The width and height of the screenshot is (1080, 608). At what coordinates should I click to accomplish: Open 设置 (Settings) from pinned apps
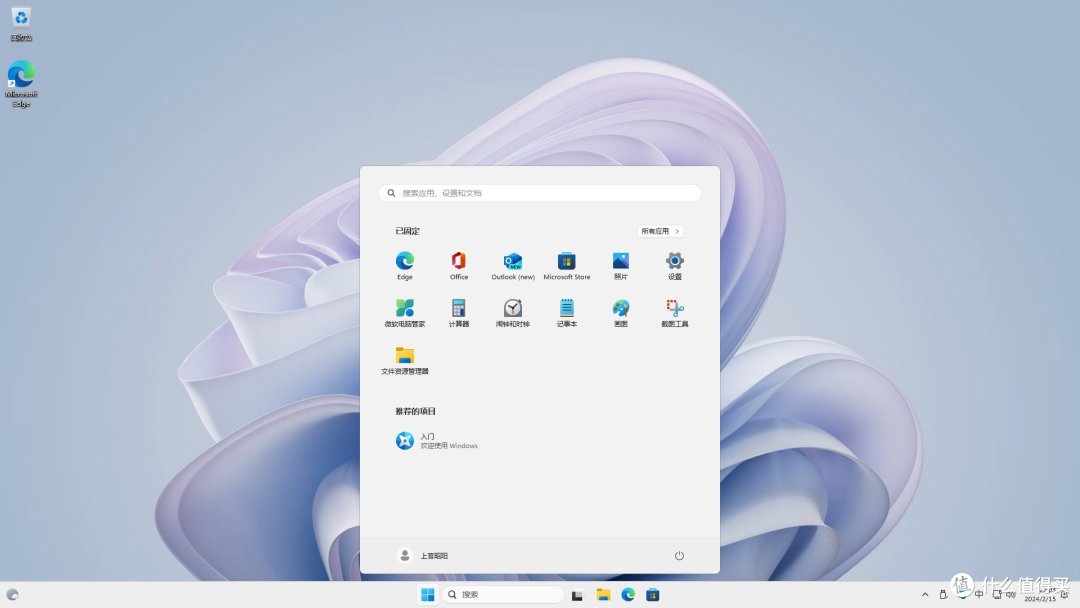point(674,266)
